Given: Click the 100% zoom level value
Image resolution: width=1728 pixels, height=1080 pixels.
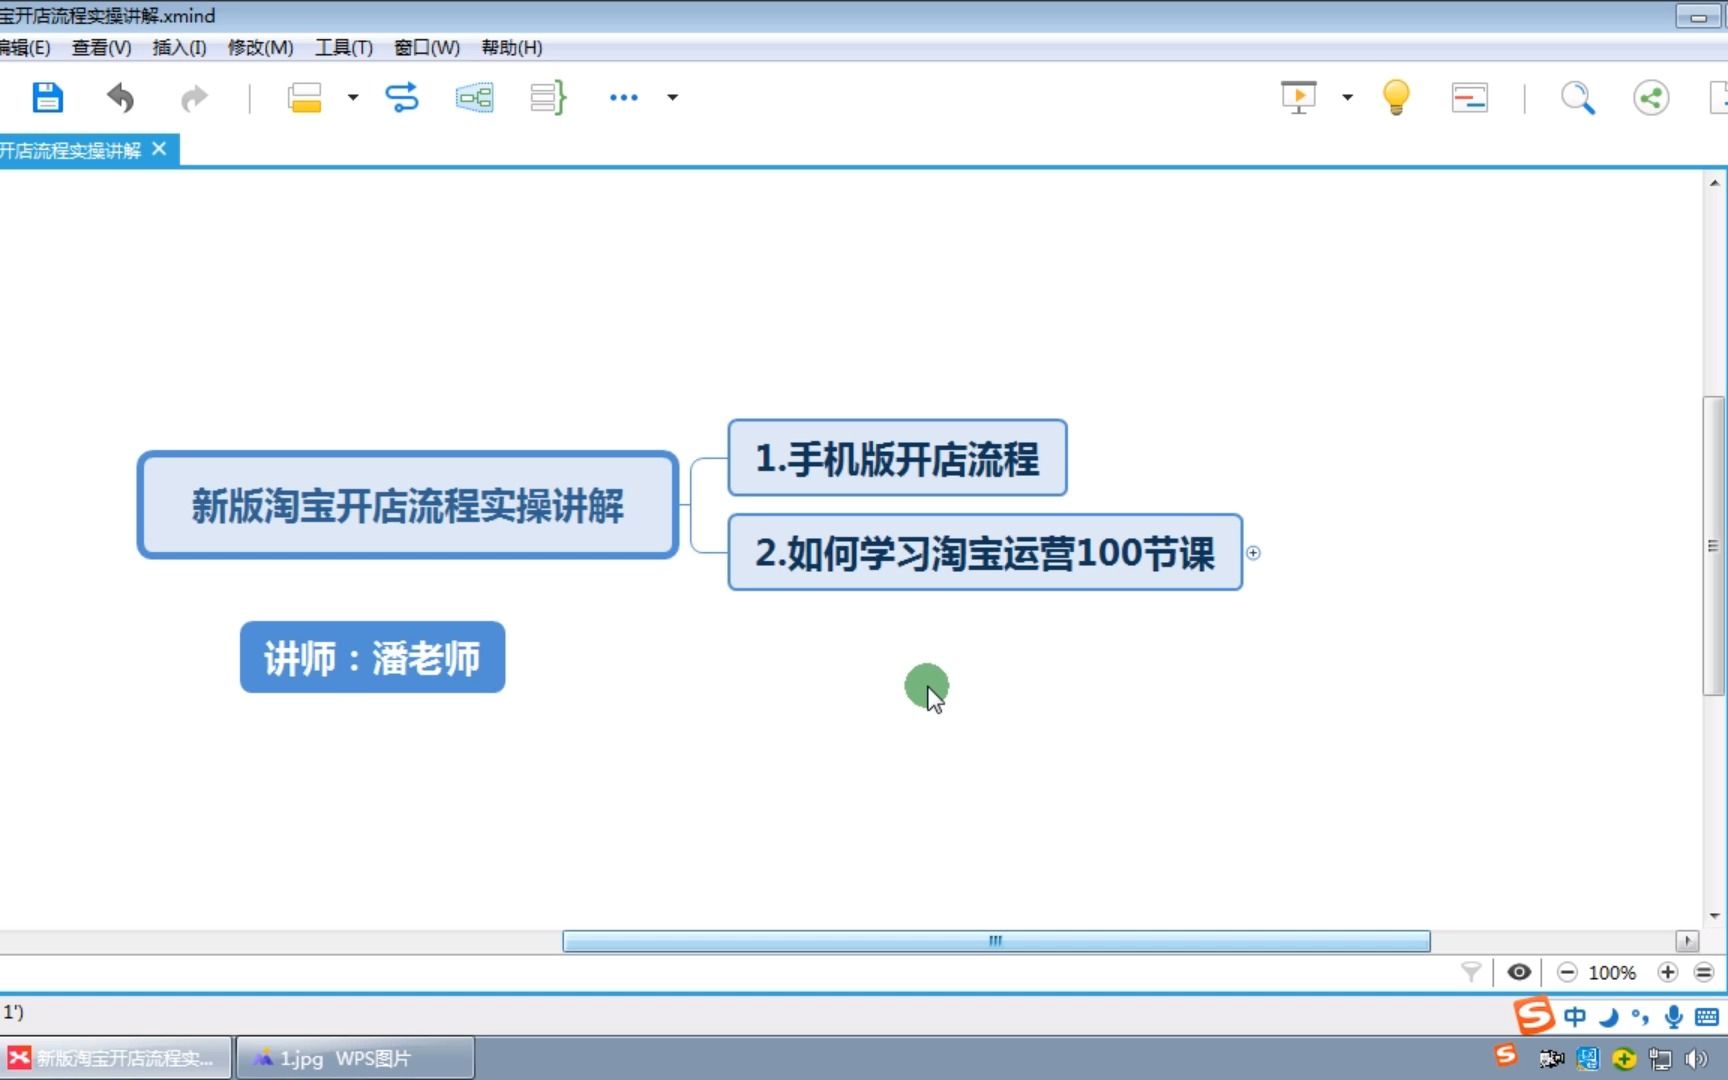Looking at the screenshot, I should pyautogui.click(x=1612, y=972).
